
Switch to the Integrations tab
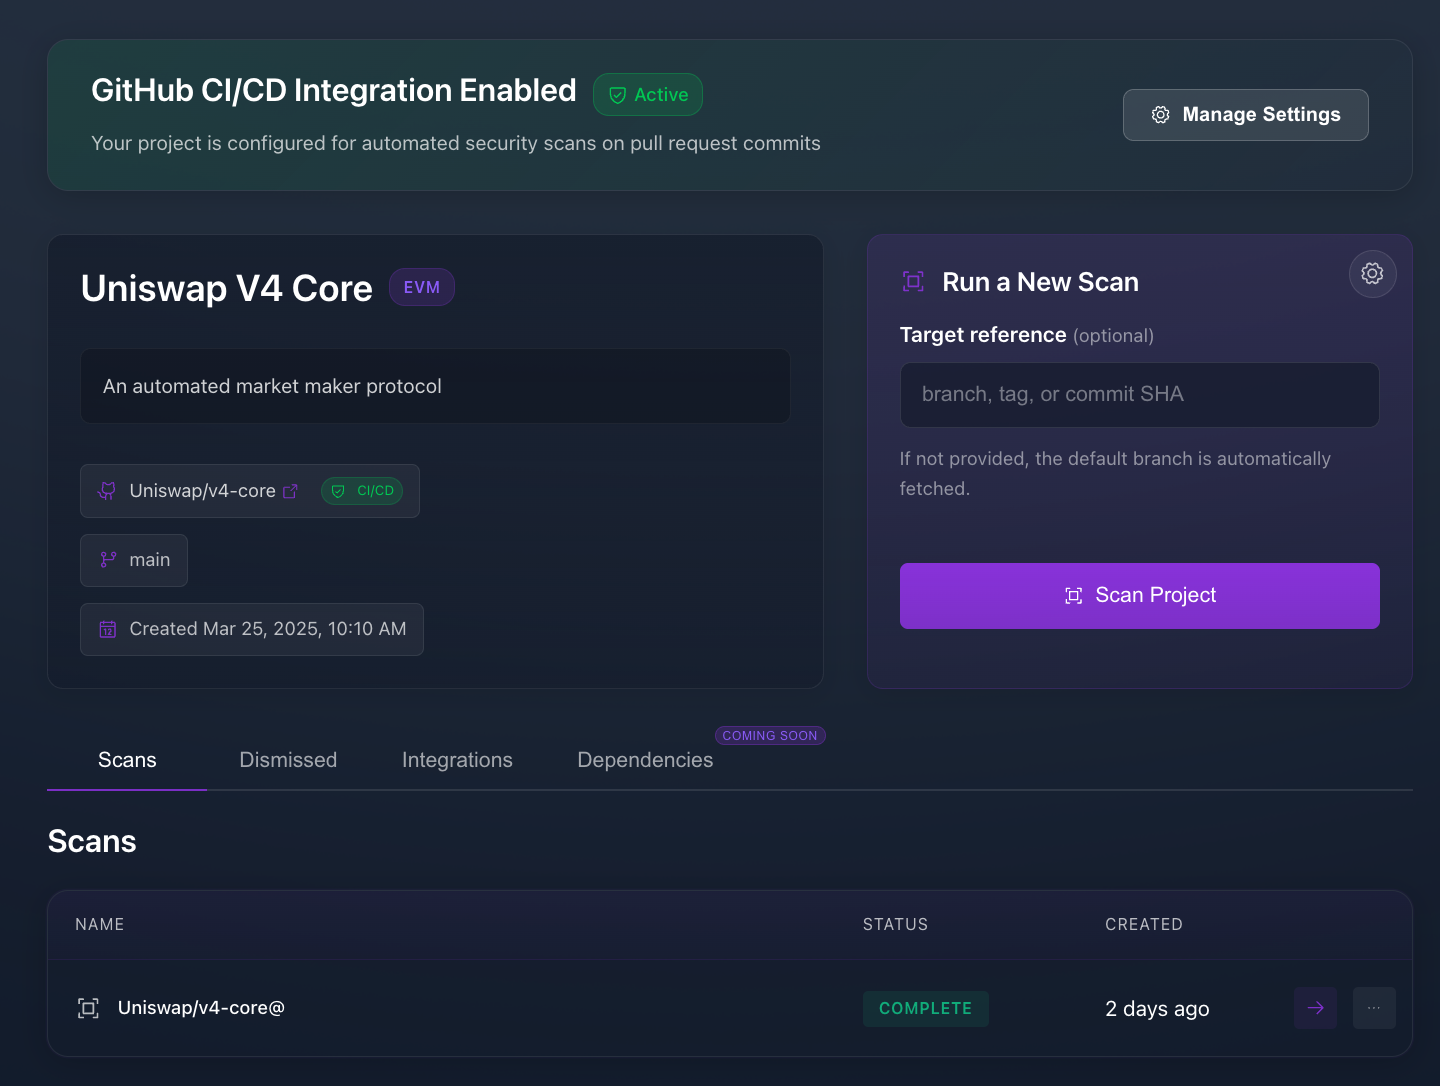(x=457, y=760)
